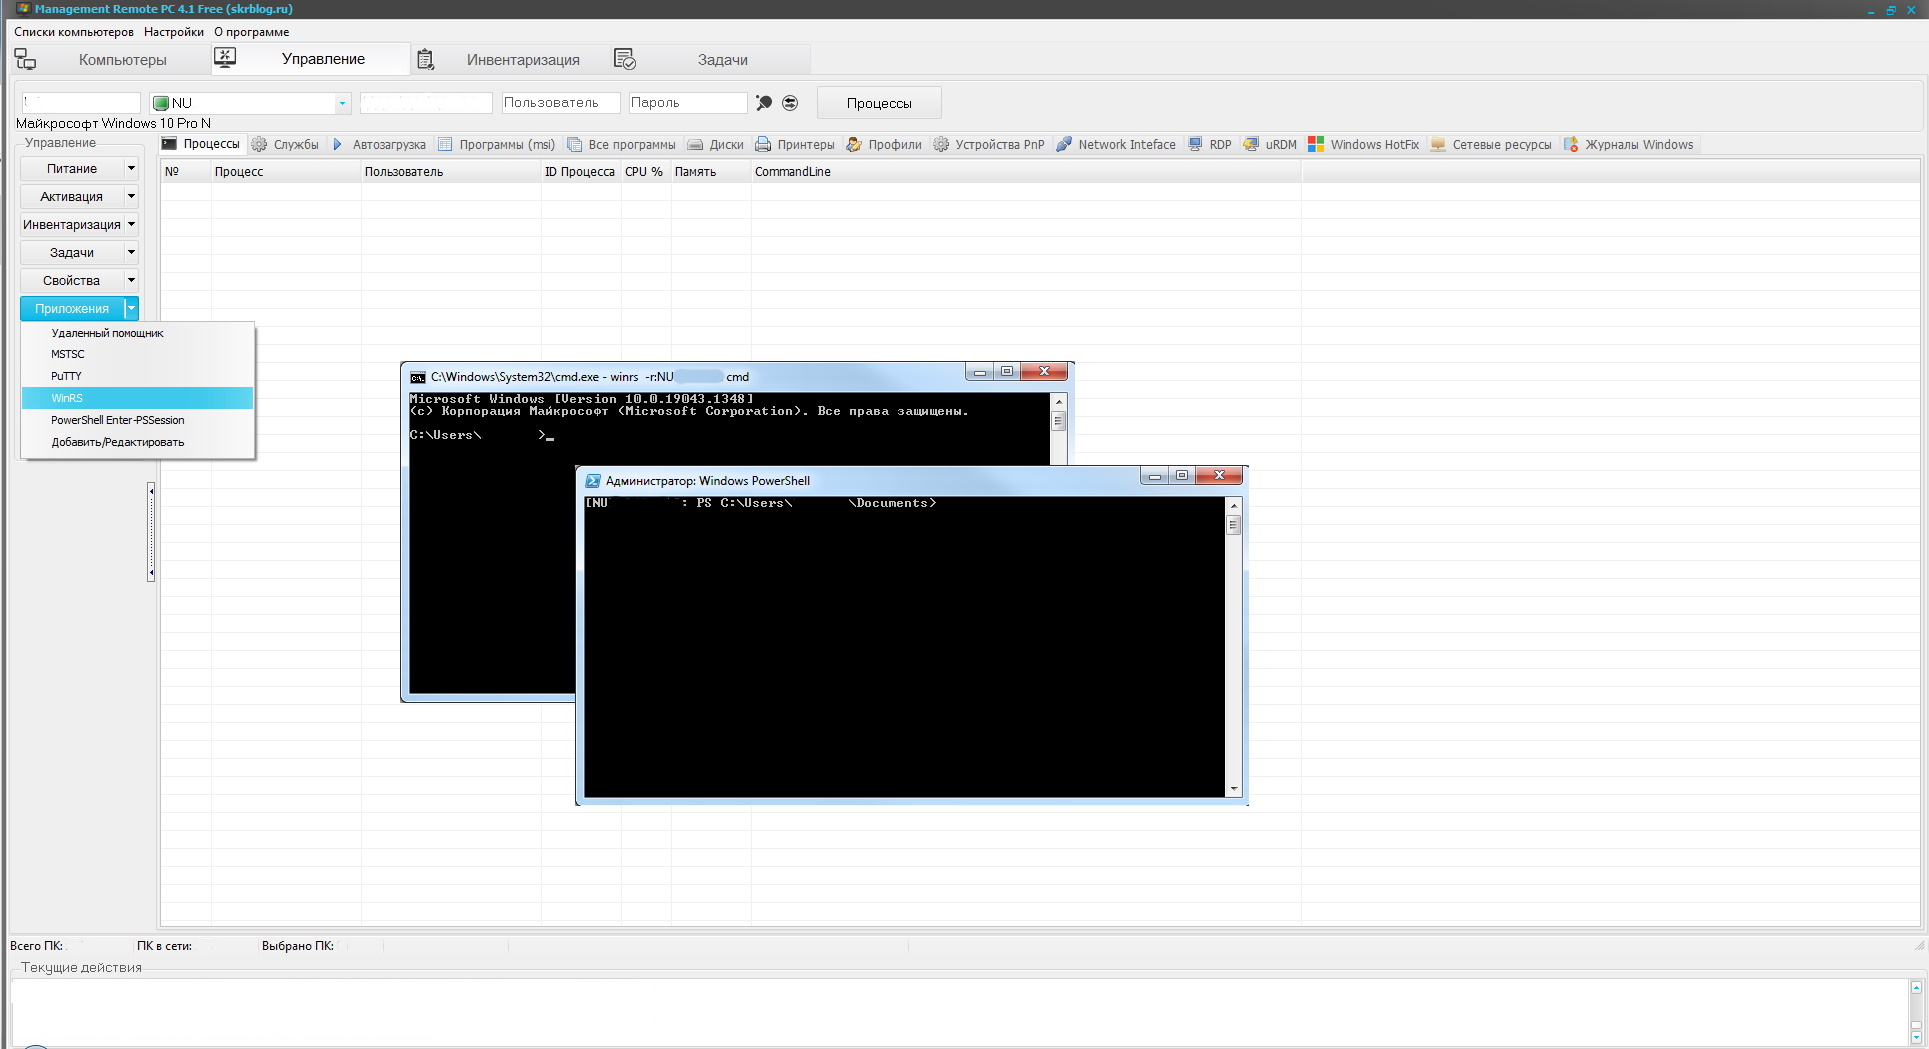1929x1049 pixels.
Task: Select the highlighted WinRS menu entry
Action: tap(138, 398)
